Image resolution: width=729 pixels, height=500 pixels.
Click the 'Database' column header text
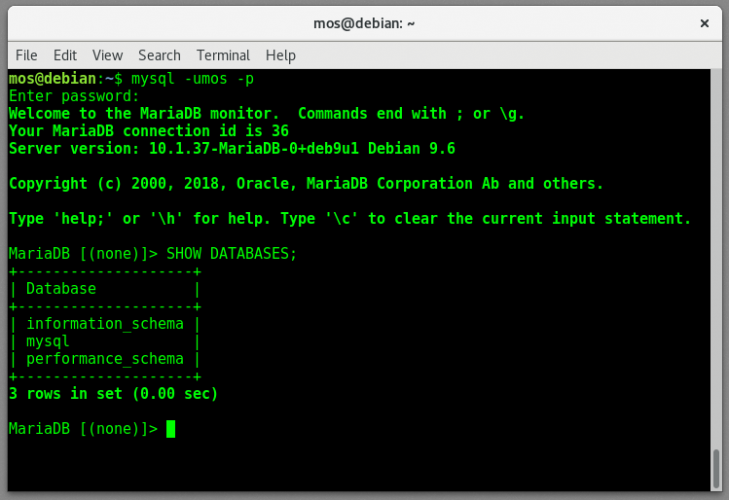61,289
